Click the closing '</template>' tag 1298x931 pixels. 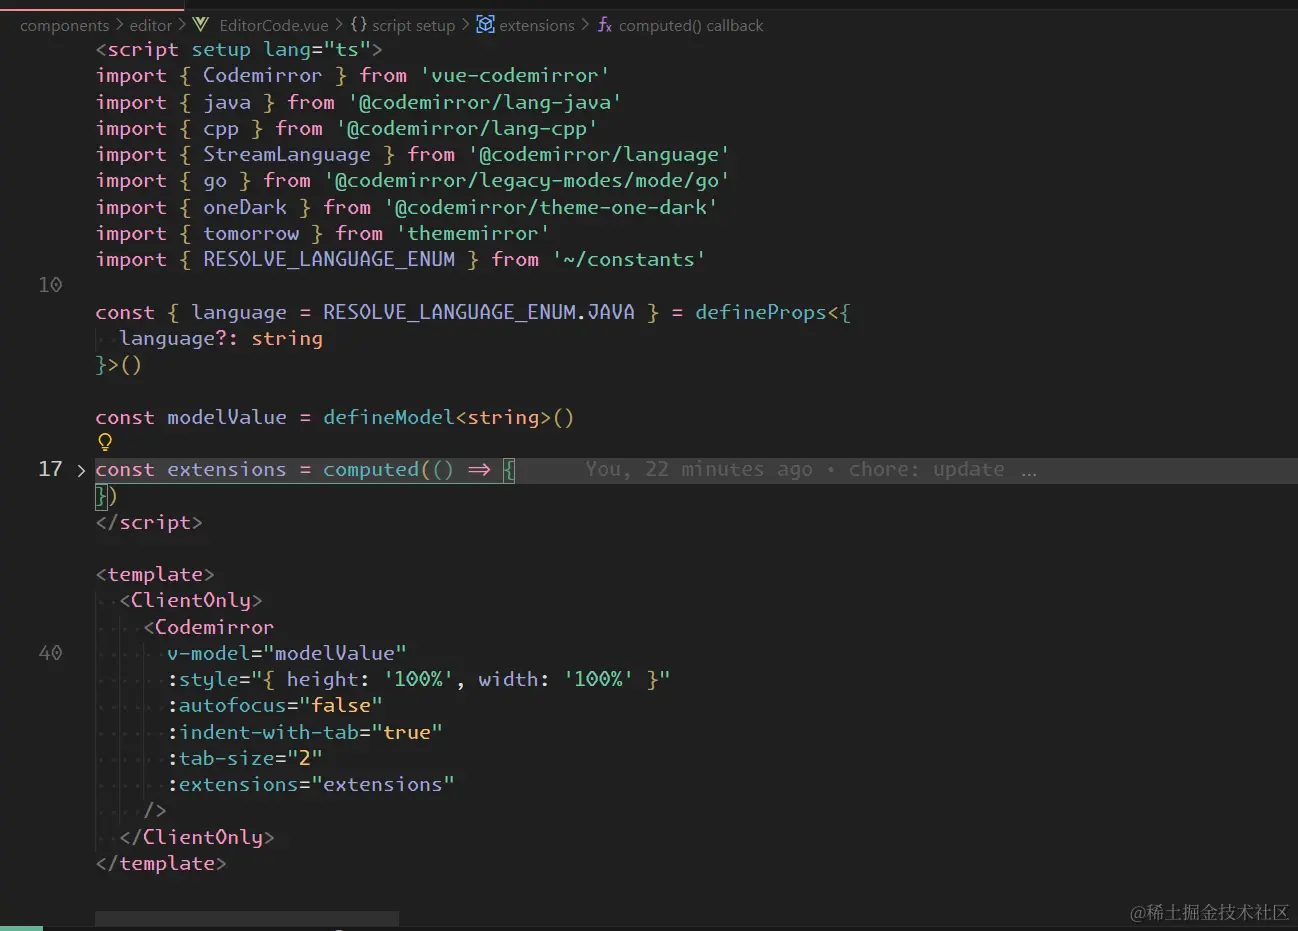tap(161, 863)
